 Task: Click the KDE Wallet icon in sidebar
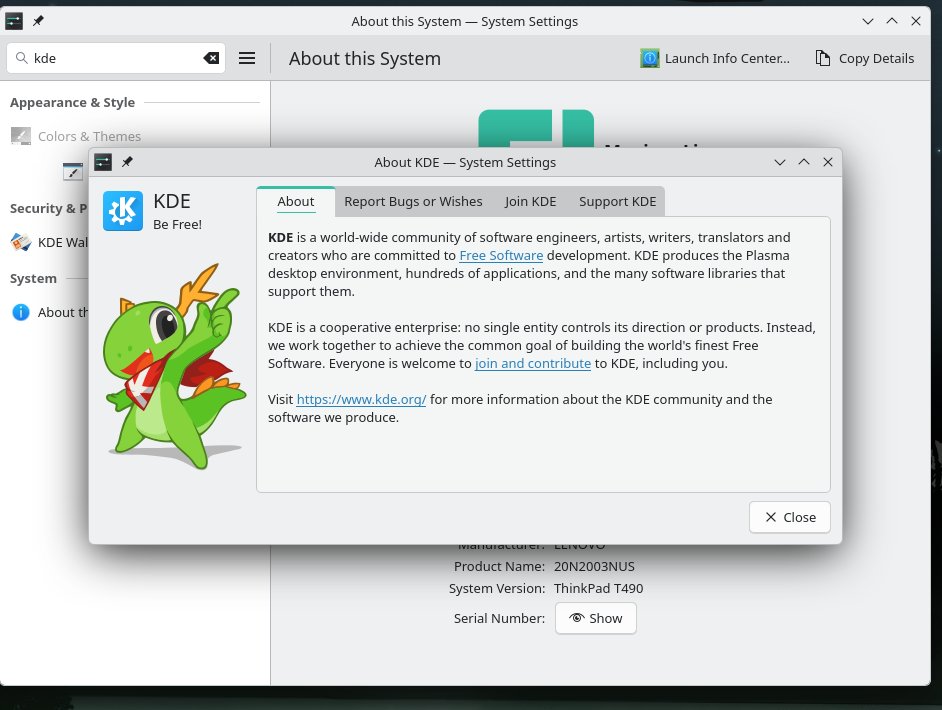pyautogui.click(x=21, y=243)
